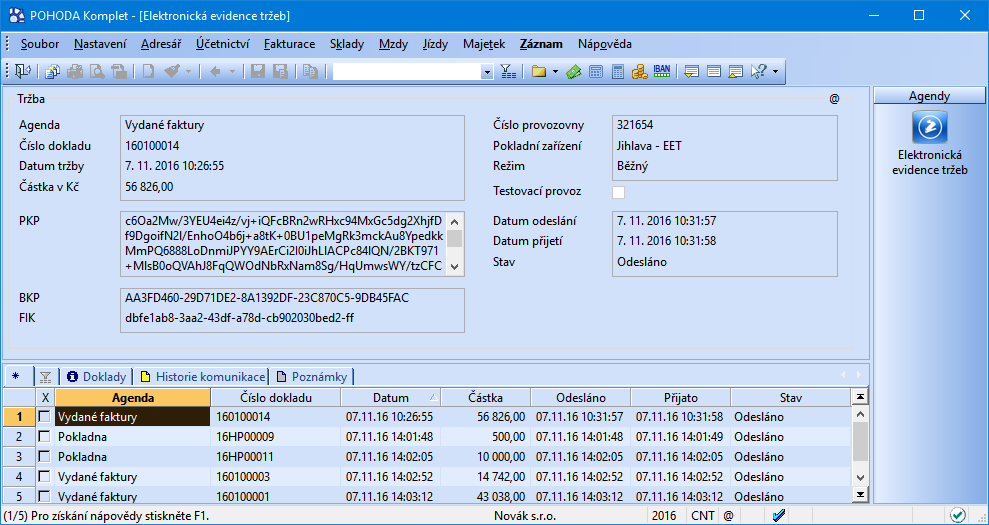Click the Číslo dokladu column header

coord(276,398)
